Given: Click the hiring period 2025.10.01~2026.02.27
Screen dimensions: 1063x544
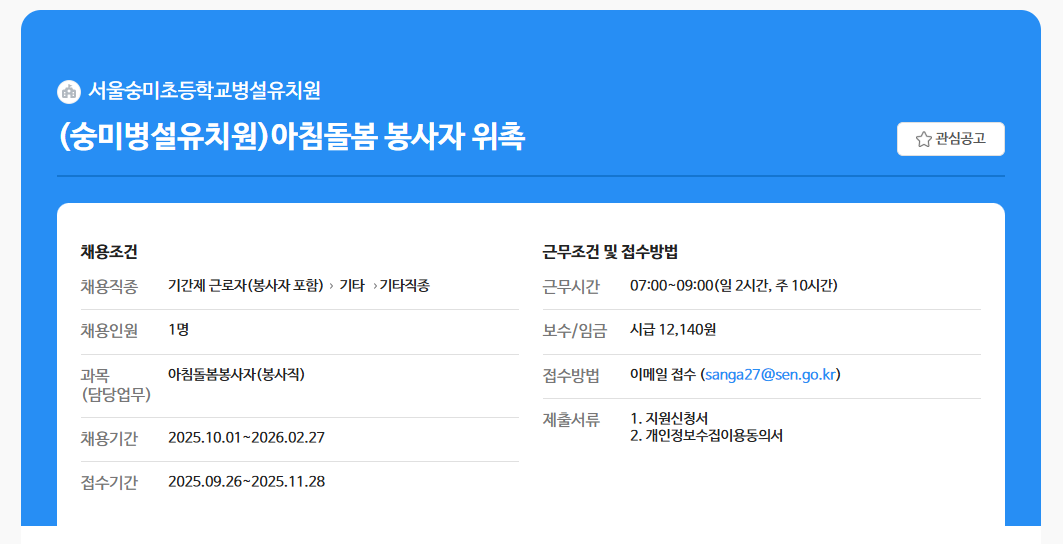Looking at the screenshot, I should [x=246, y=438].
